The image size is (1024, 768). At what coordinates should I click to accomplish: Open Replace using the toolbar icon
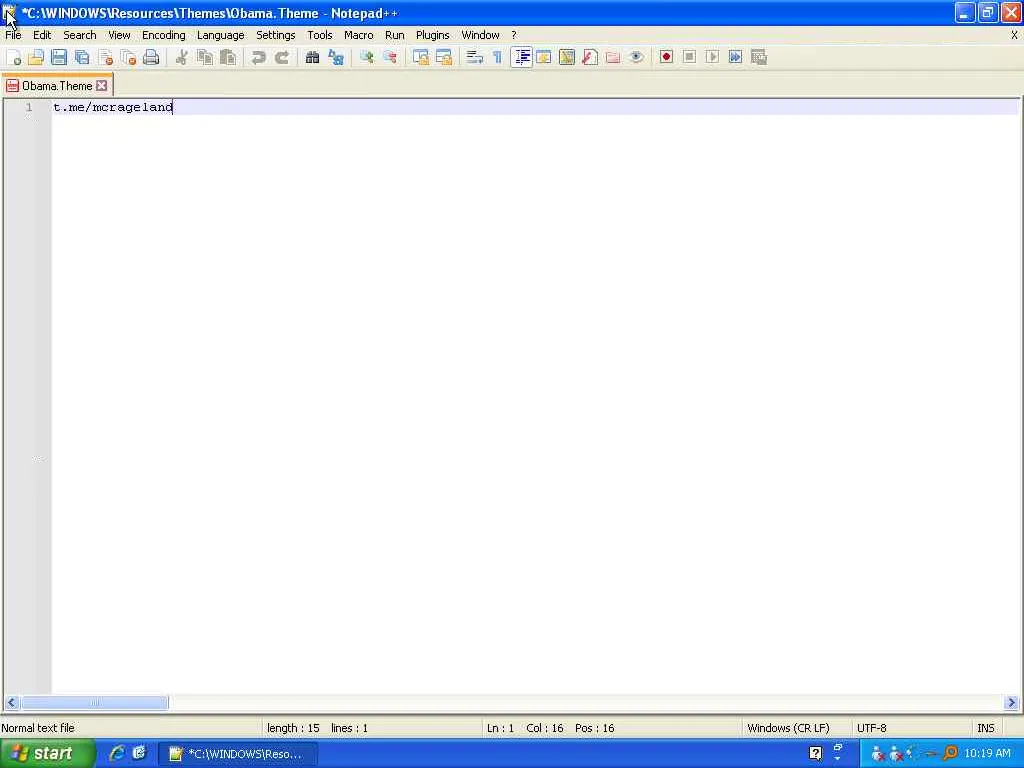coord(336,57)
